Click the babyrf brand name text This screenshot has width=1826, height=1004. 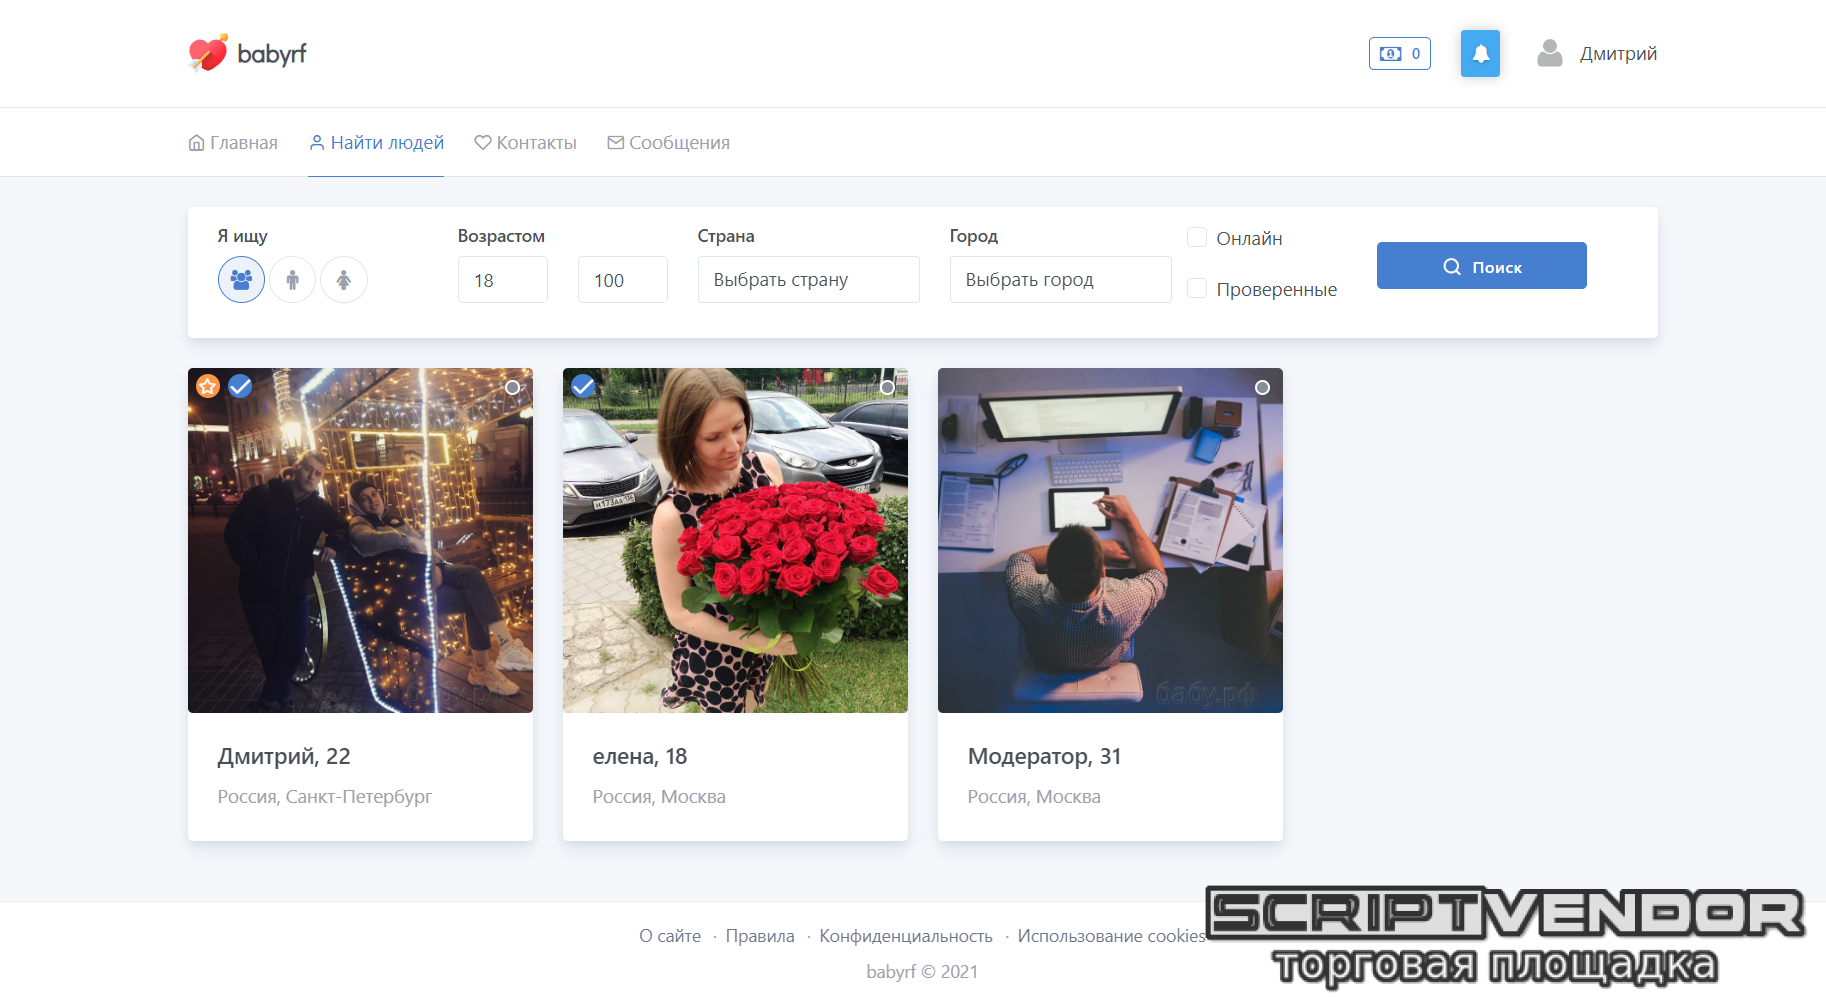[272, 54]
